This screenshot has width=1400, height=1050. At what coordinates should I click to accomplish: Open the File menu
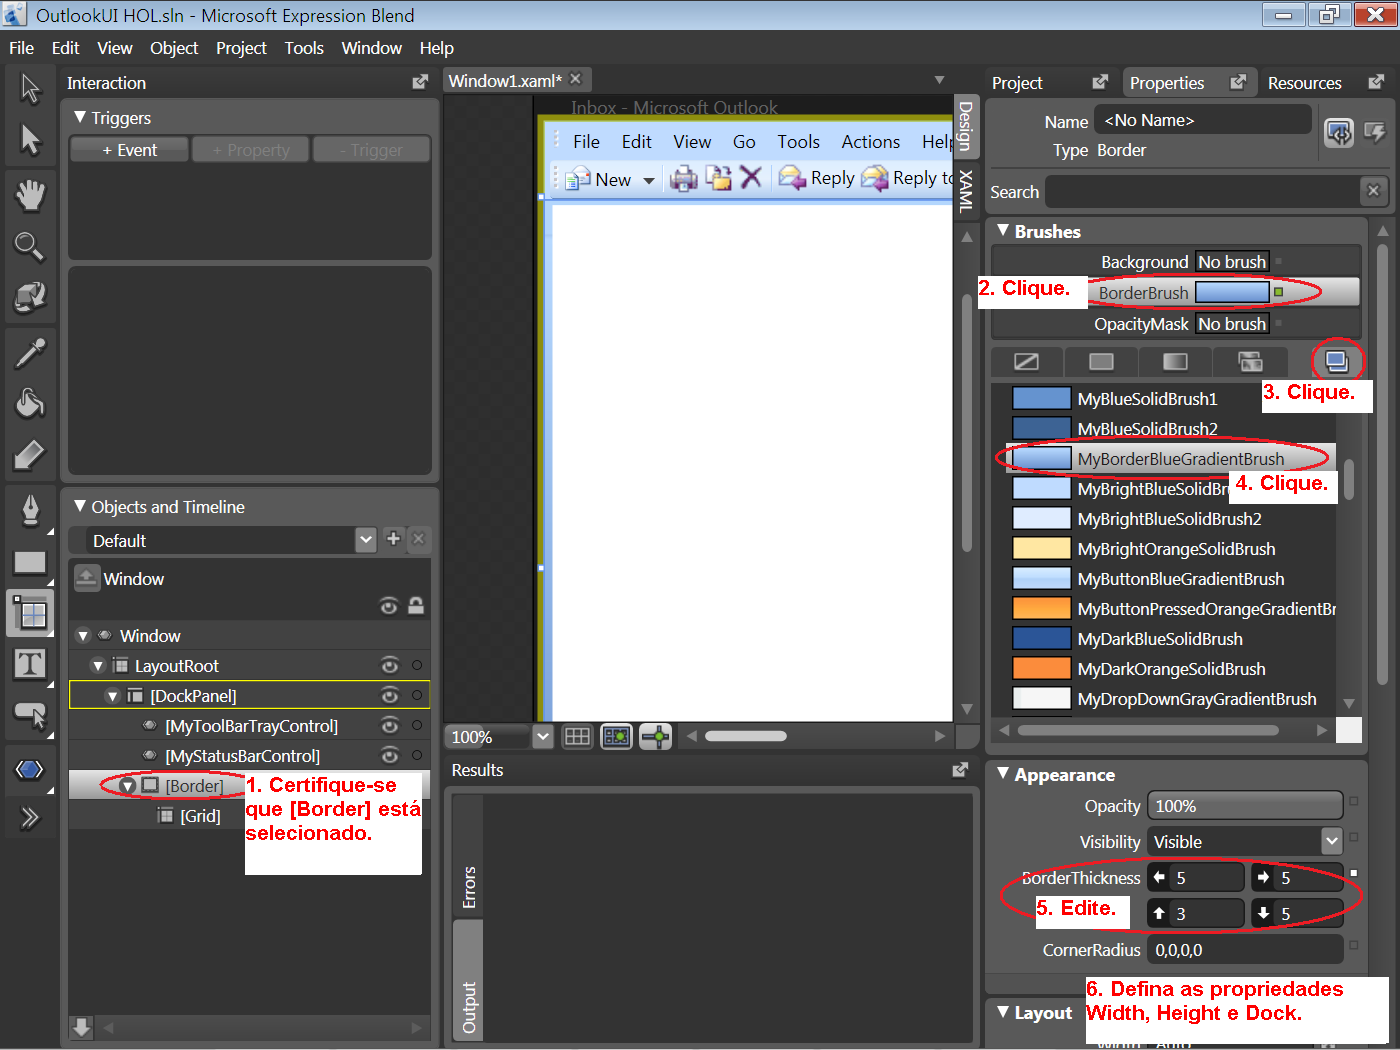coord(22,48)
